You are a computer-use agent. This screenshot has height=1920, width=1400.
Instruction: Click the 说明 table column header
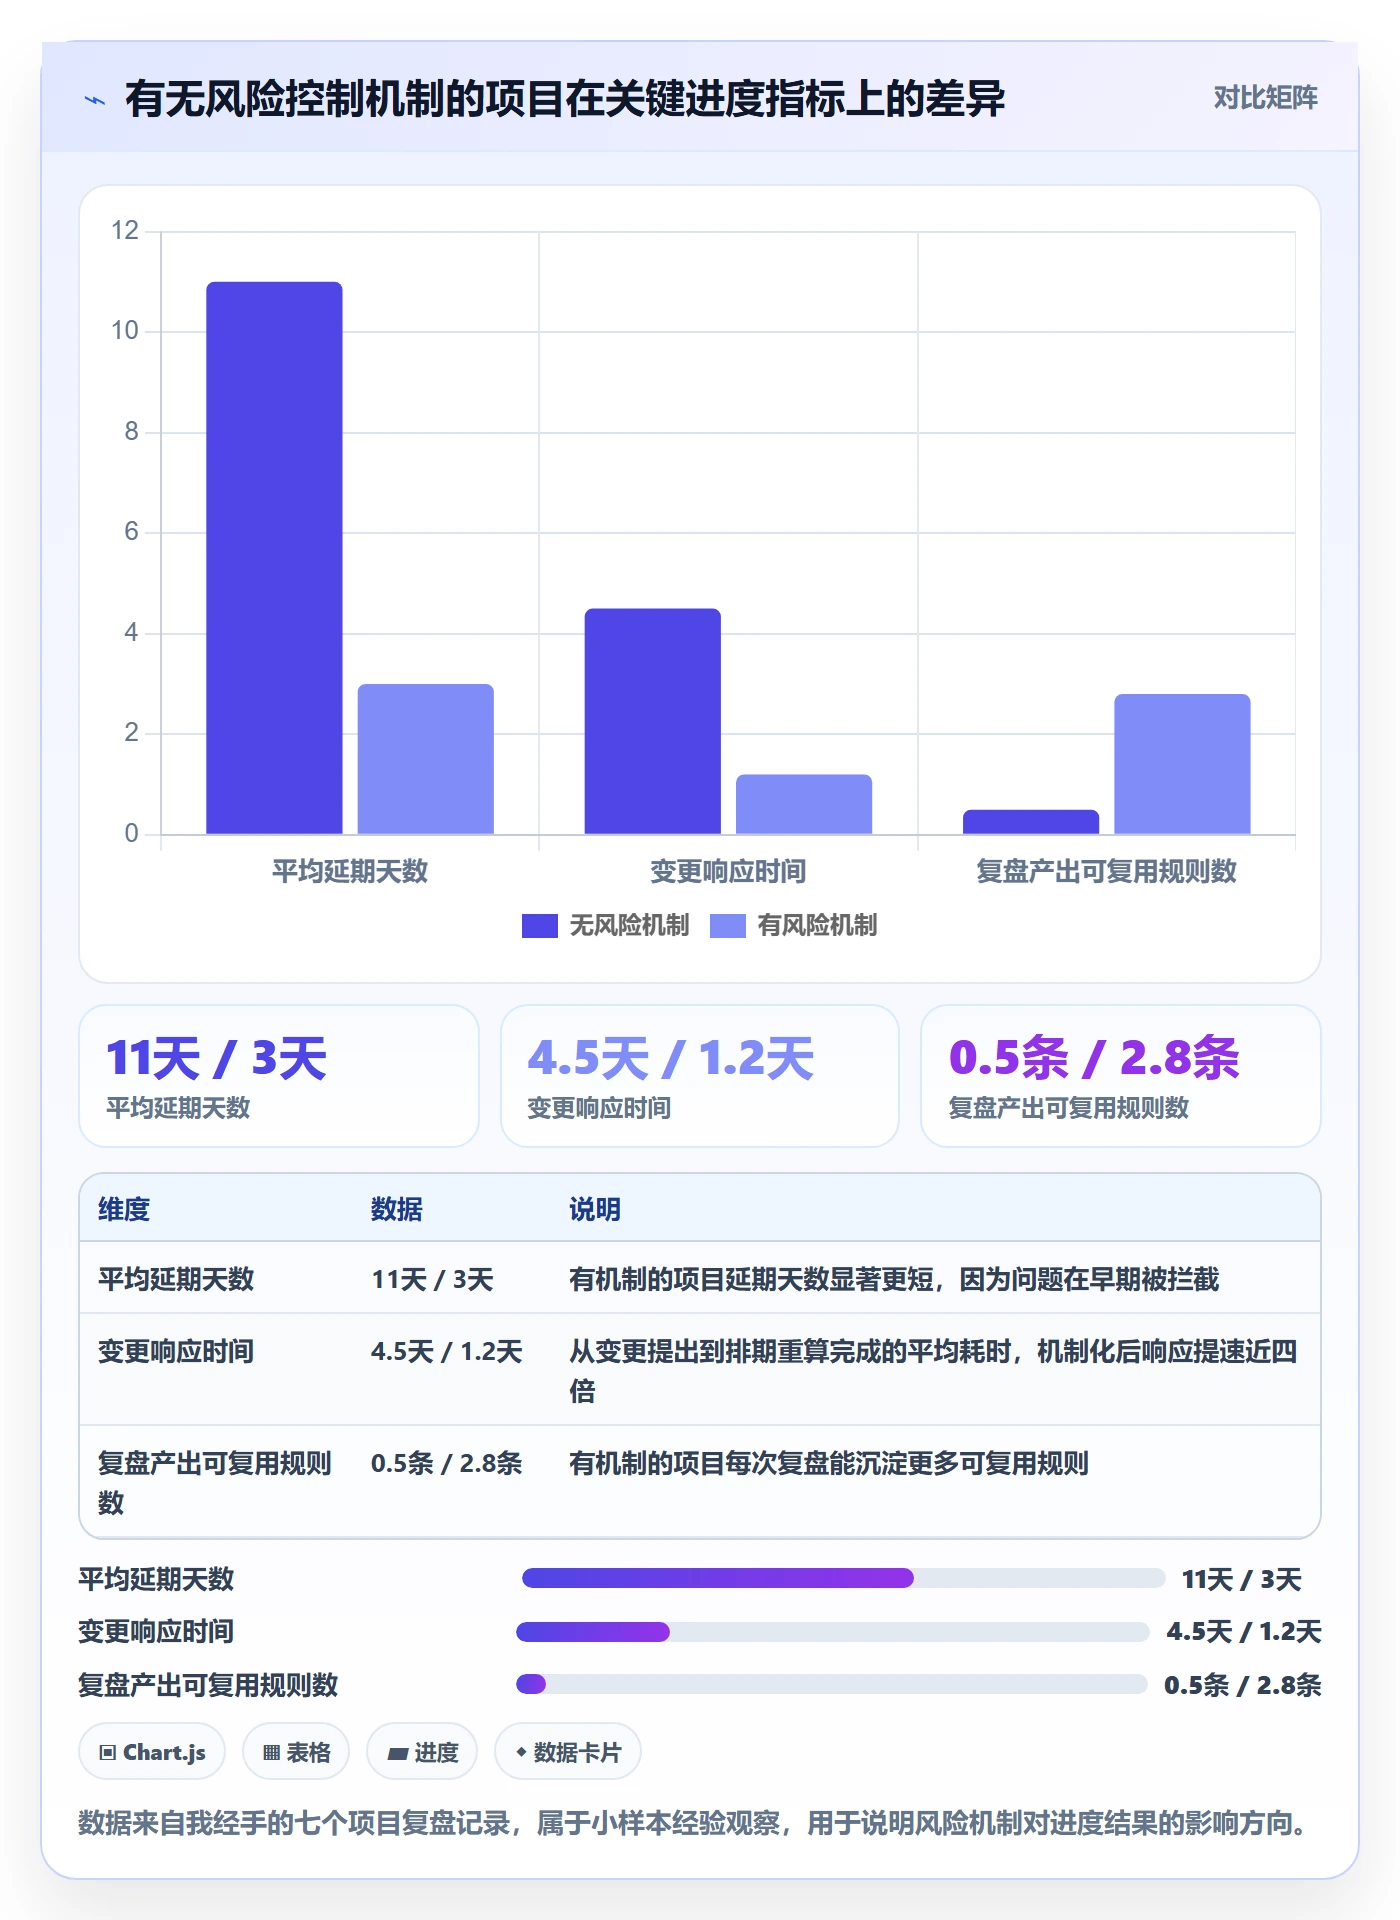[x=595, y=1209]
